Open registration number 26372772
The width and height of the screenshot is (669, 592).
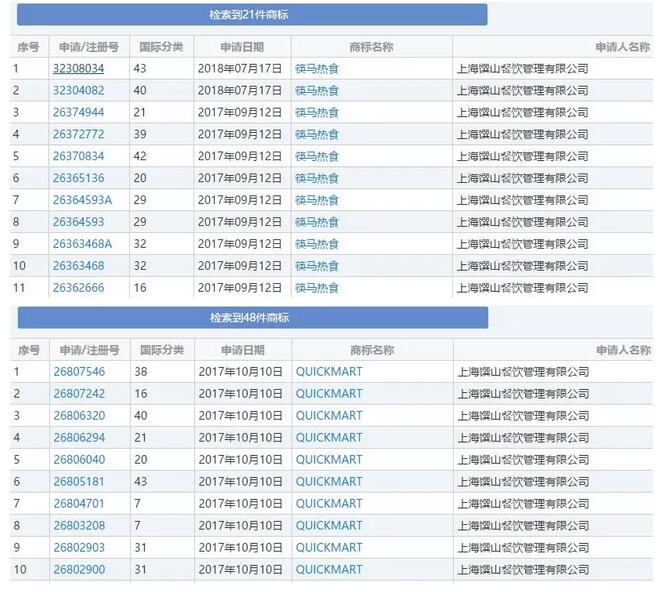(78, 134)
